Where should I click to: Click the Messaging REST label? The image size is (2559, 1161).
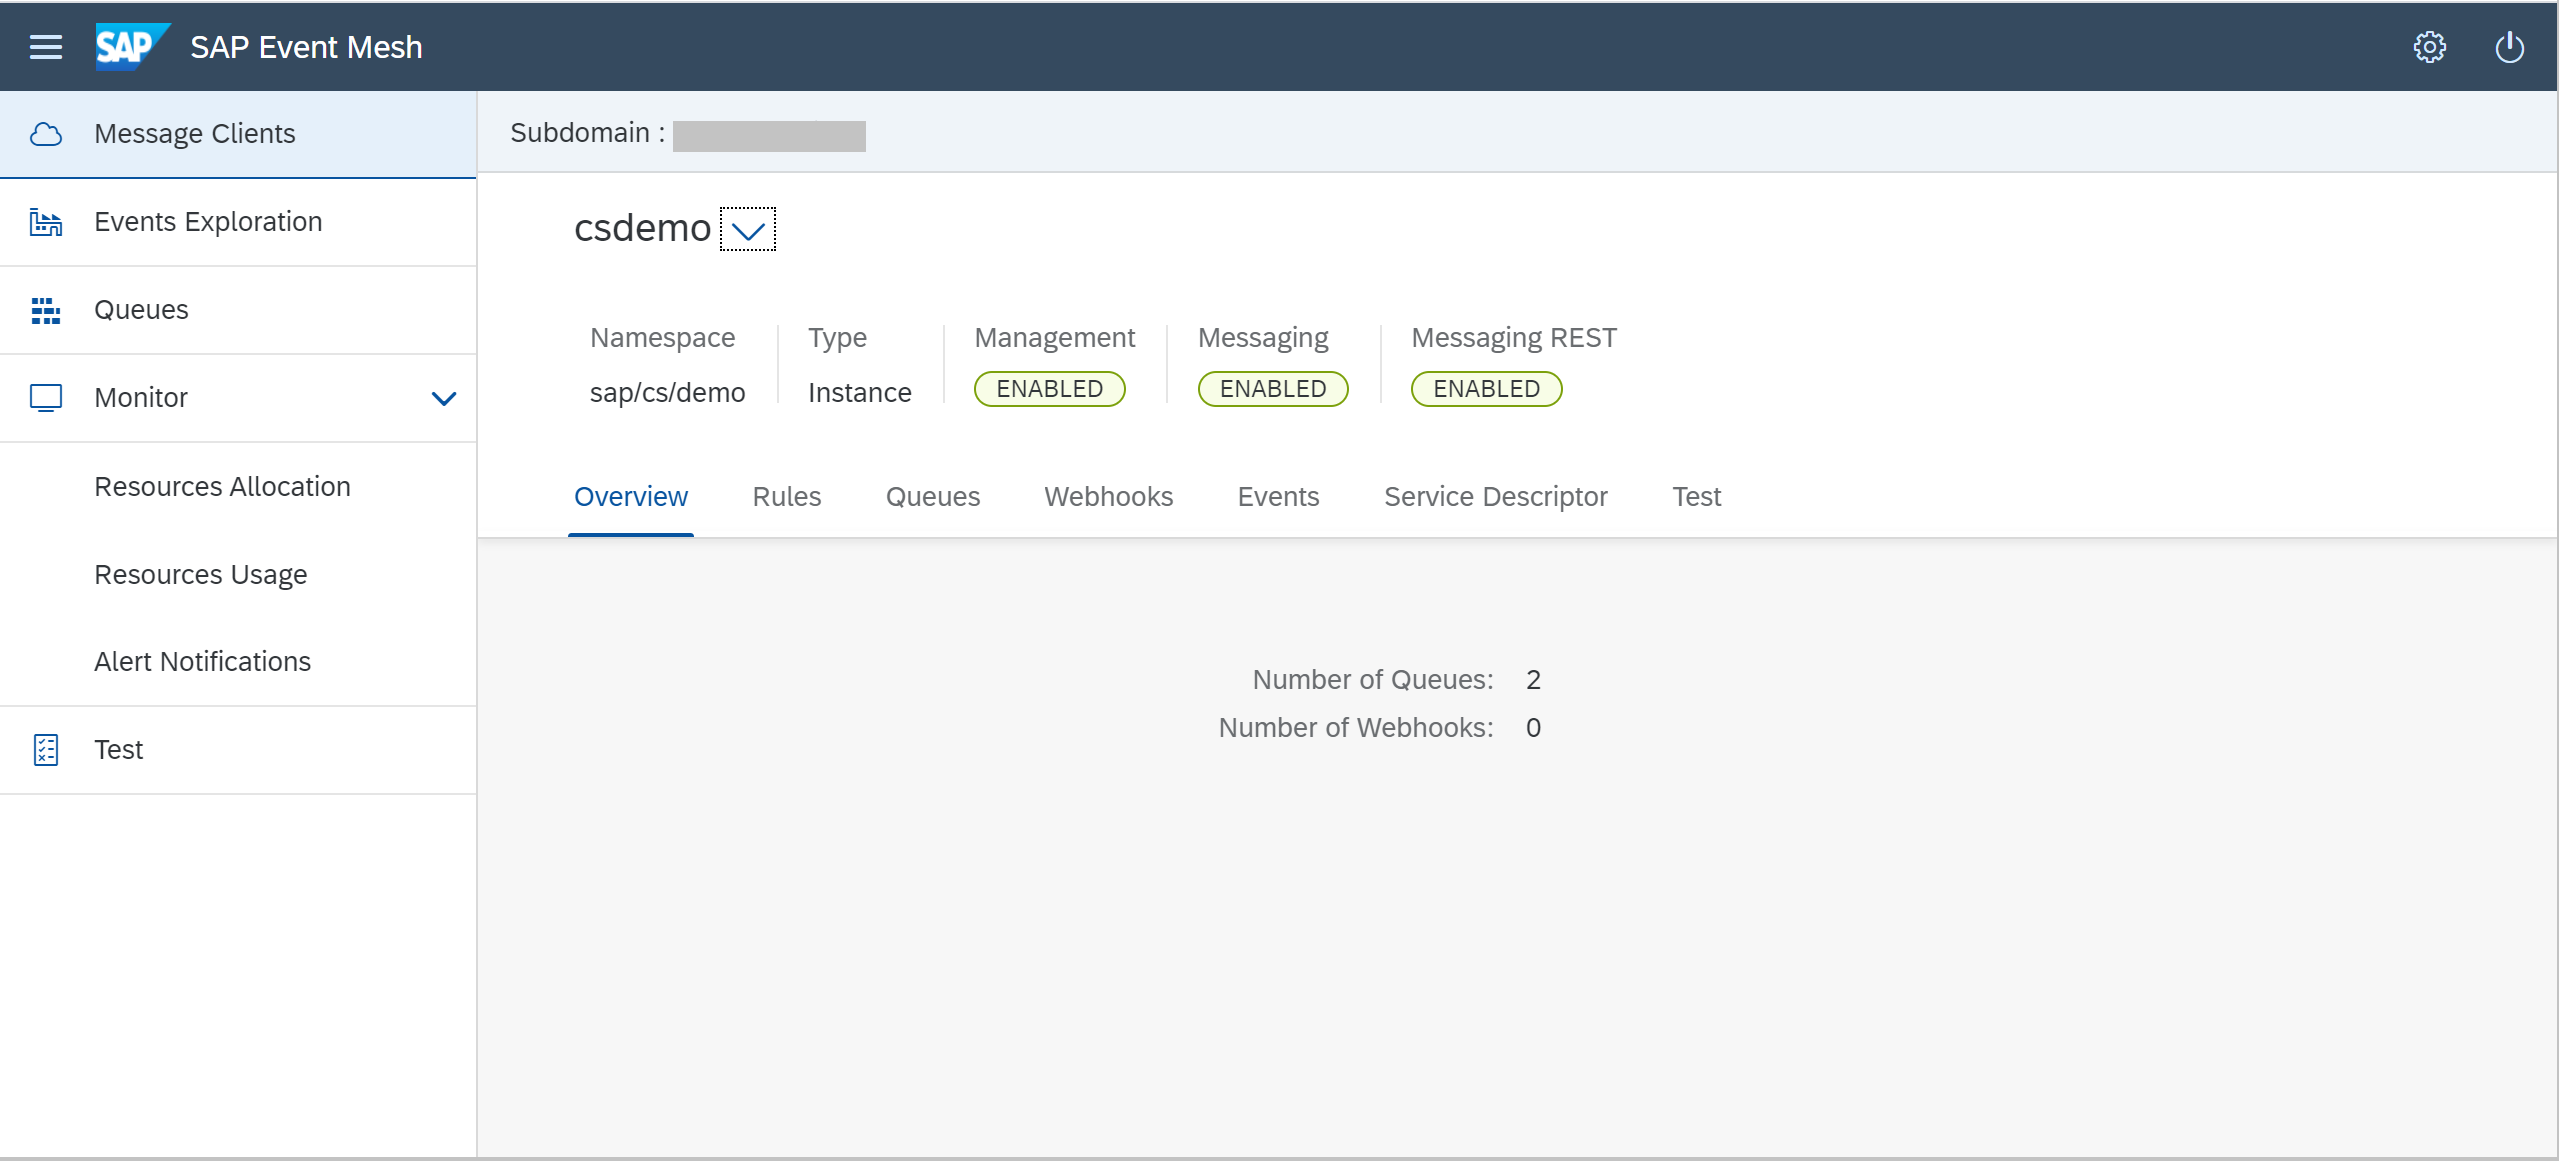(1514, 338)
